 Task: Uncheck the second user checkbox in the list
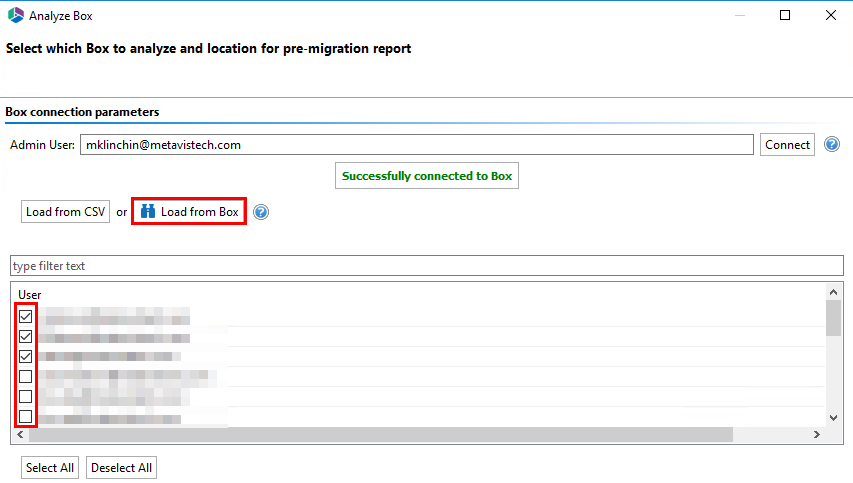25,337
